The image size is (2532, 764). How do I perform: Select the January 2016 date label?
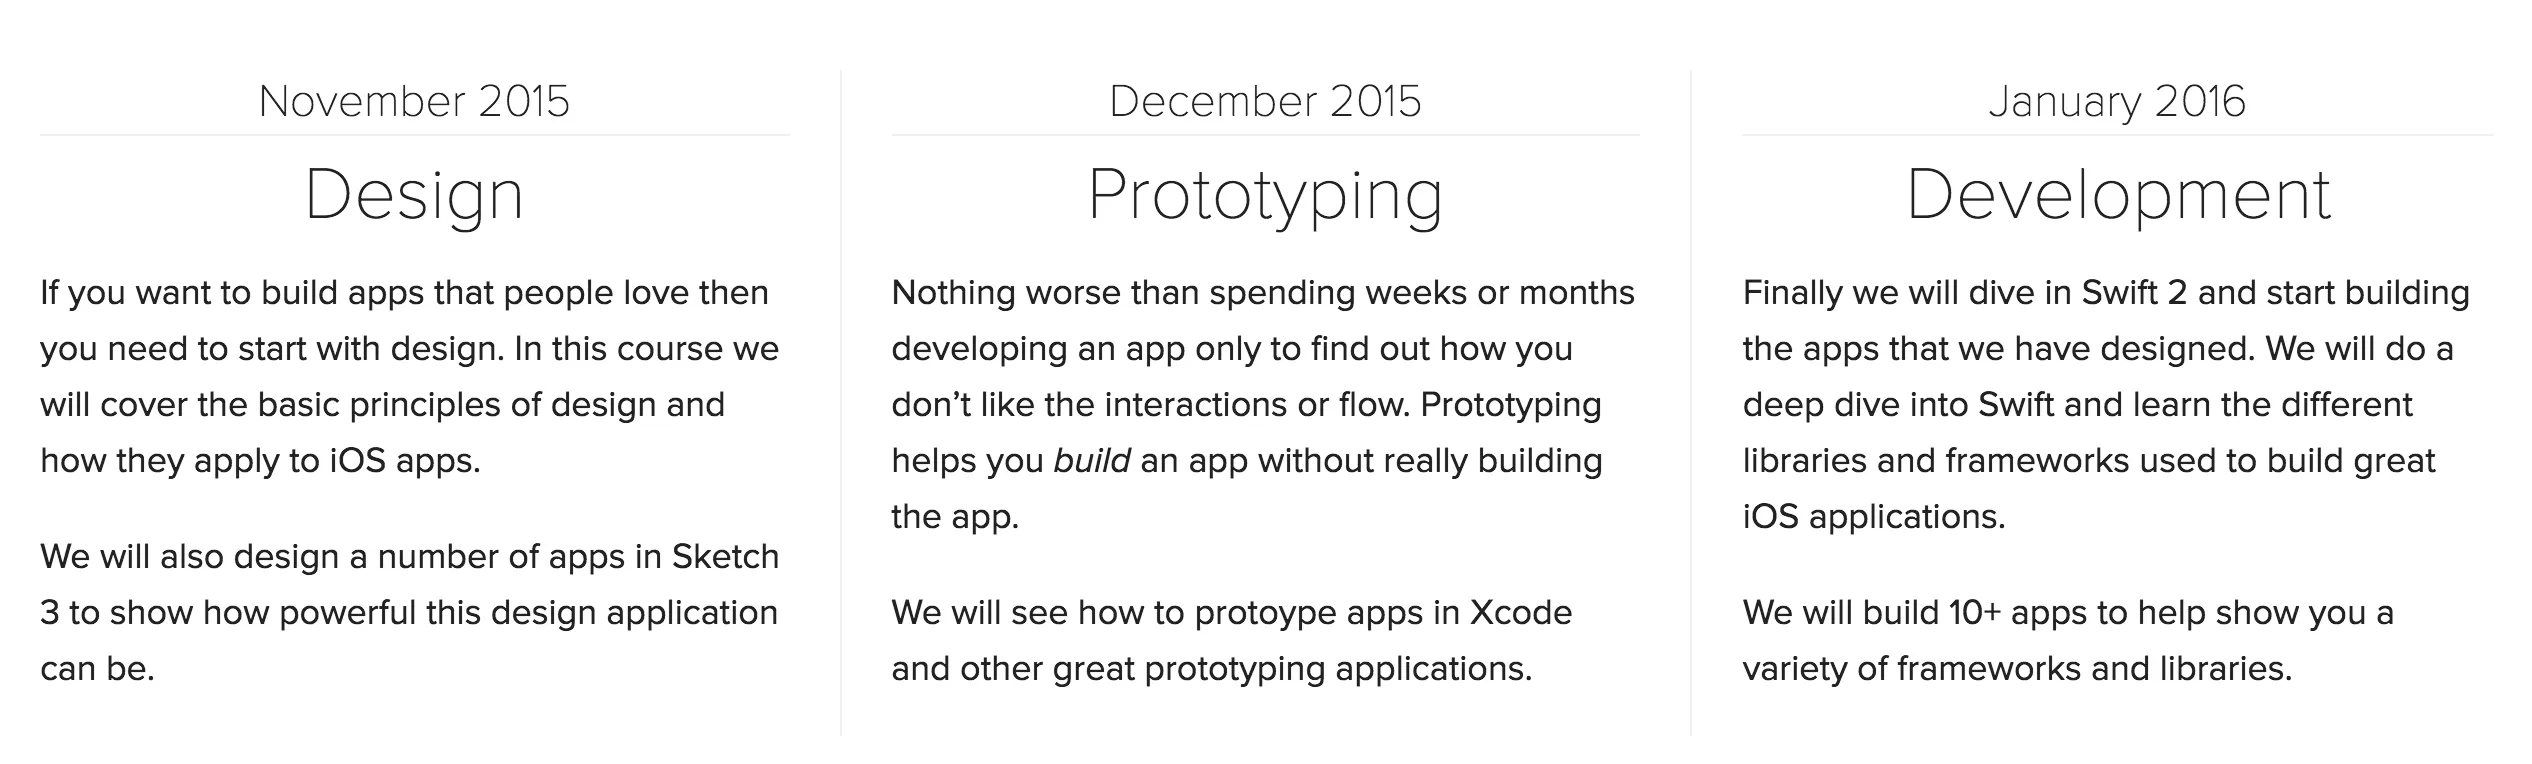(x=2117, y=102)
